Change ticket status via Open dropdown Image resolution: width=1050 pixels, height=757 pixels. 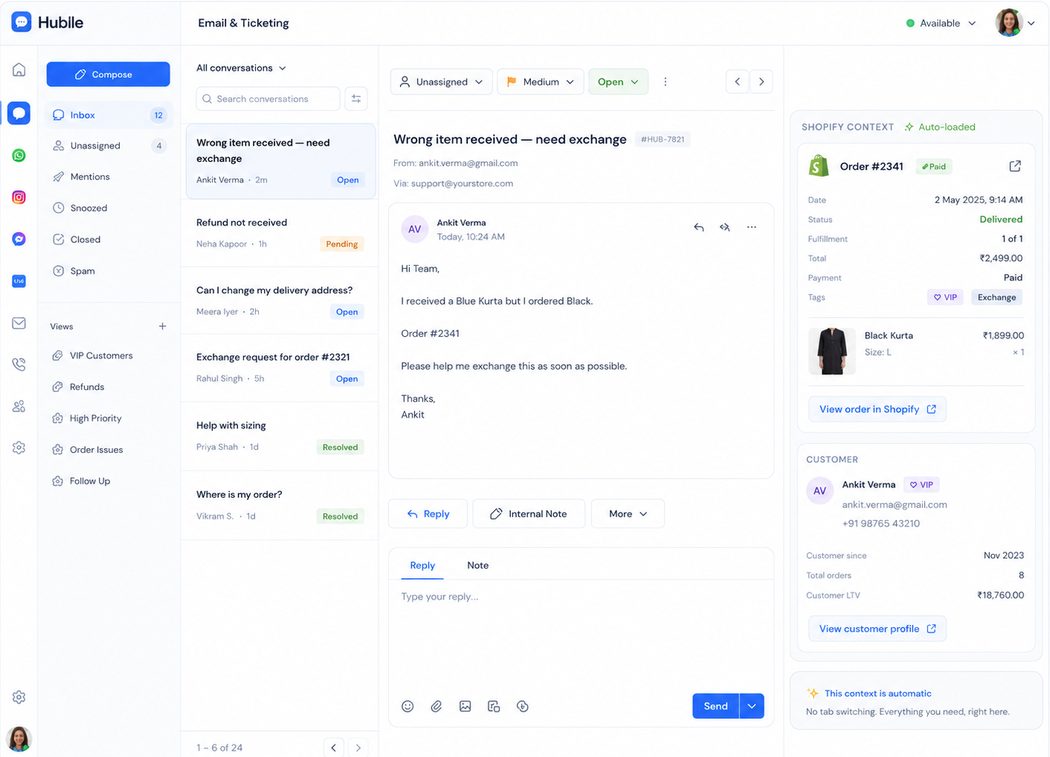(x=618, y=82)
